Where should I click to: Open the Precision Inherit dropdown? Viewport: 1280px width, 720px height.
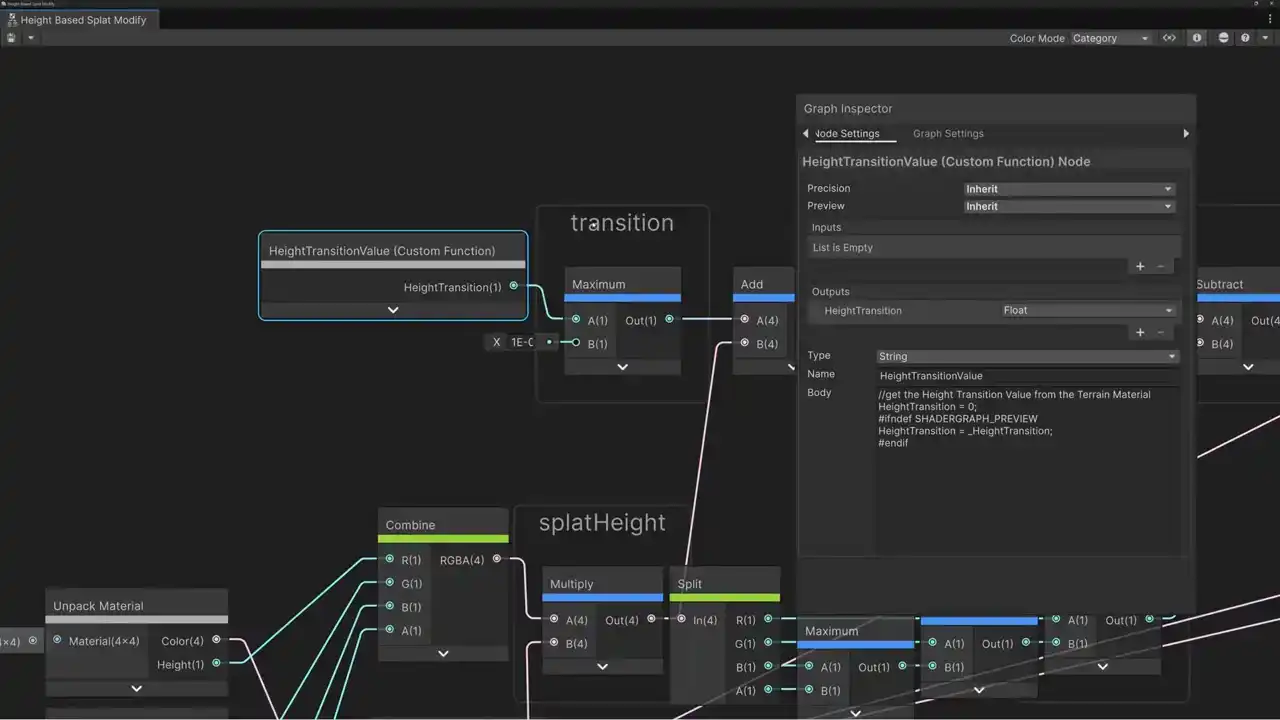coord(1068,189)
